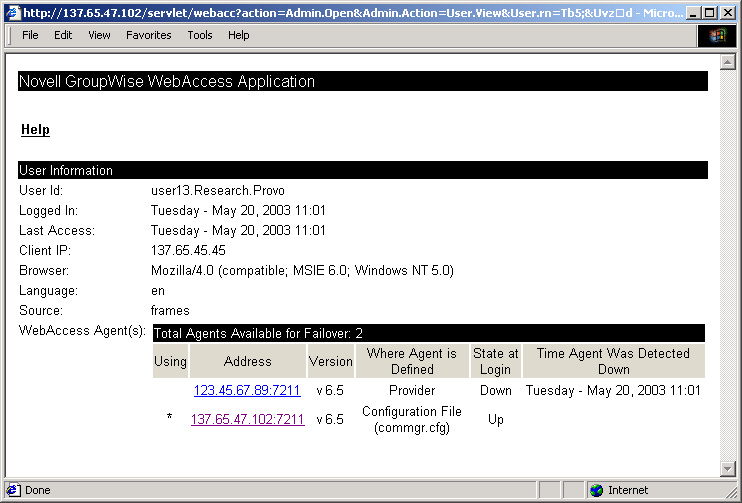
Task: Click the window title bar URL text
Action: pyautogui.click(x=353, y=13)
